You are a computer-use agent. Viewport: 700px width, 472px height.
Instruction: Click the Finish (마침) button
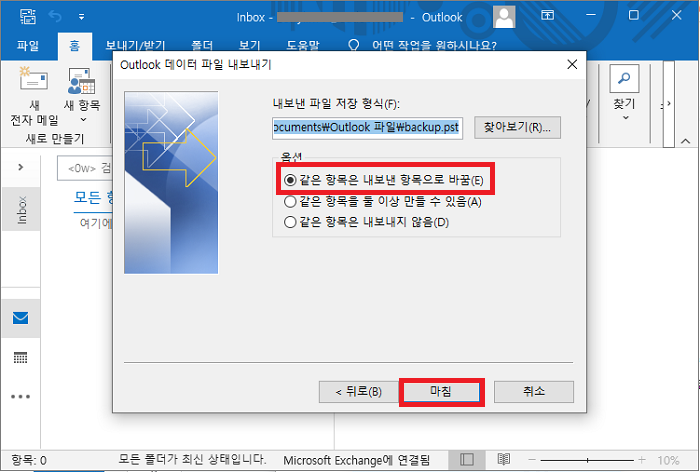pos(442,392)
